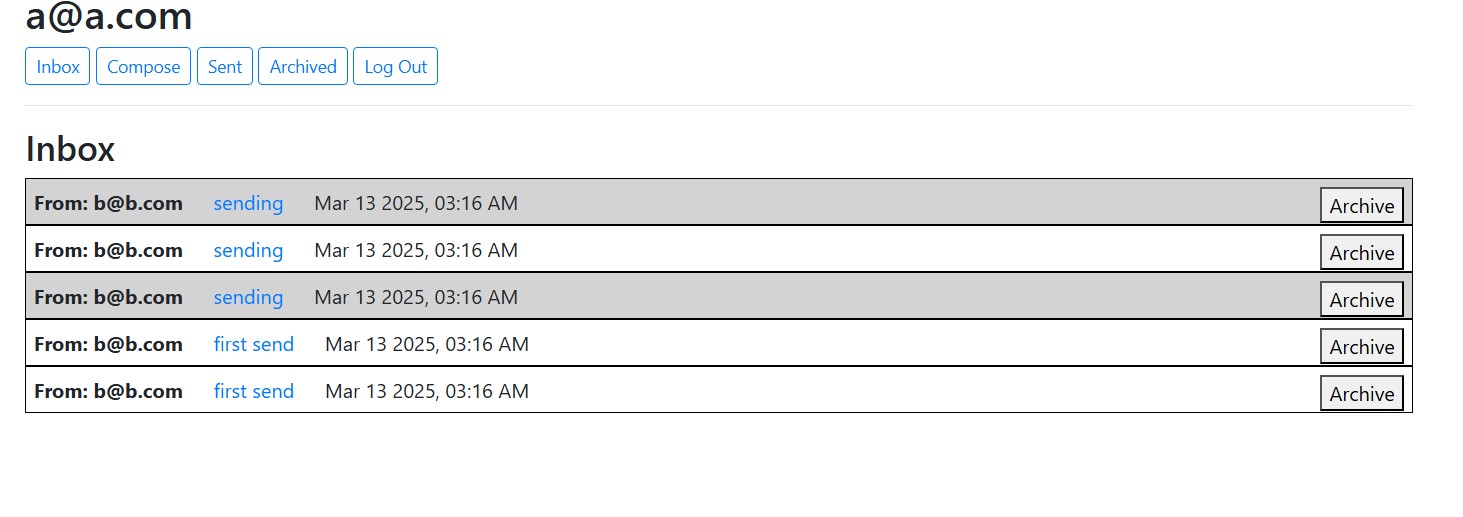Click the sender label in the first email row
The image size is (1463, 517).
[x=108, y=204]
